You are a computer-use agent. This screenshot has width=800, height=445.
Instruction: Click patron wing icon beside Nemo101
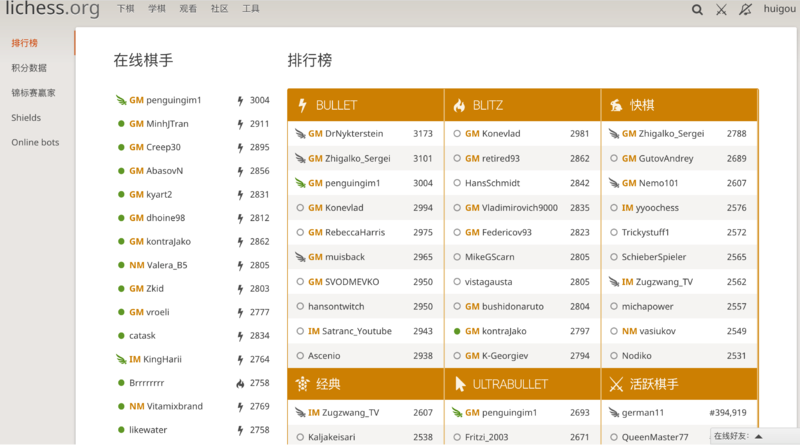tap(614, 183)
